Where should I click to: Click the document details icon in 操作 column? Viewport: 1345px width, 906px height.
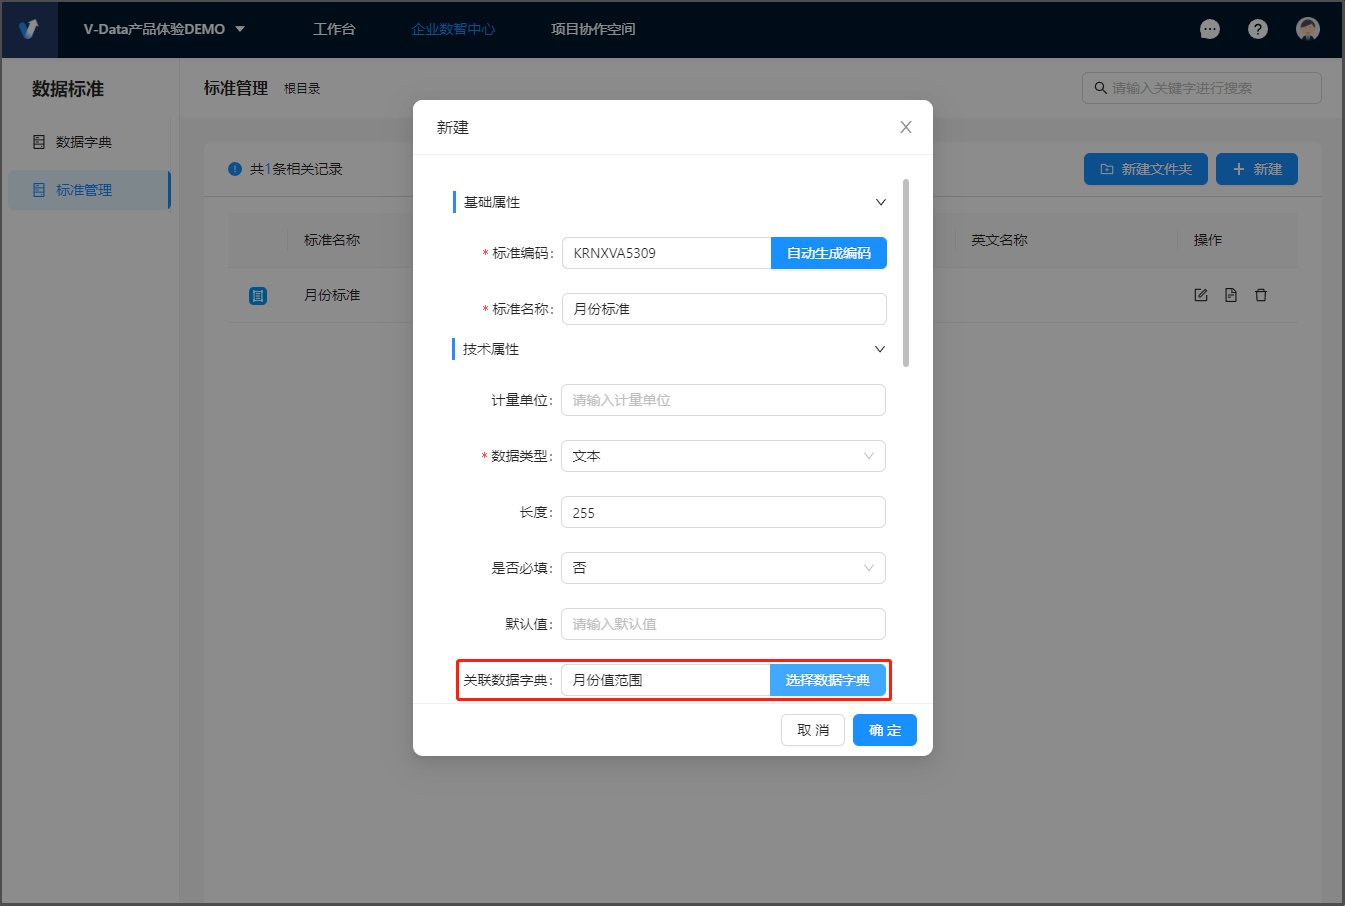(x=1231, y=295)
